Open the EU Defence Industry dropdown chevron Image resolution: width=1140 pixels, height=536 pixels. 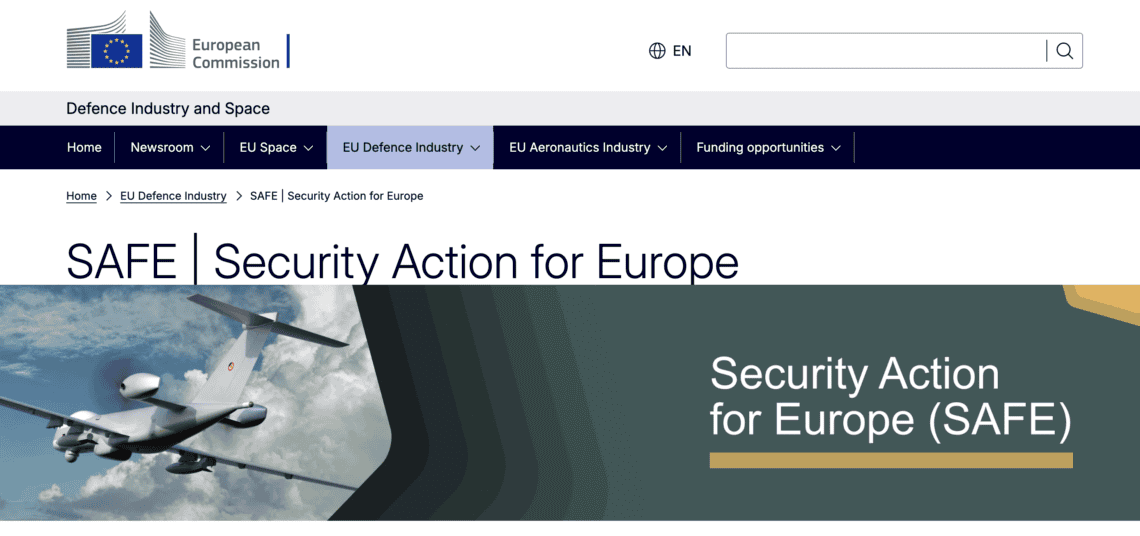coord(475,148)
